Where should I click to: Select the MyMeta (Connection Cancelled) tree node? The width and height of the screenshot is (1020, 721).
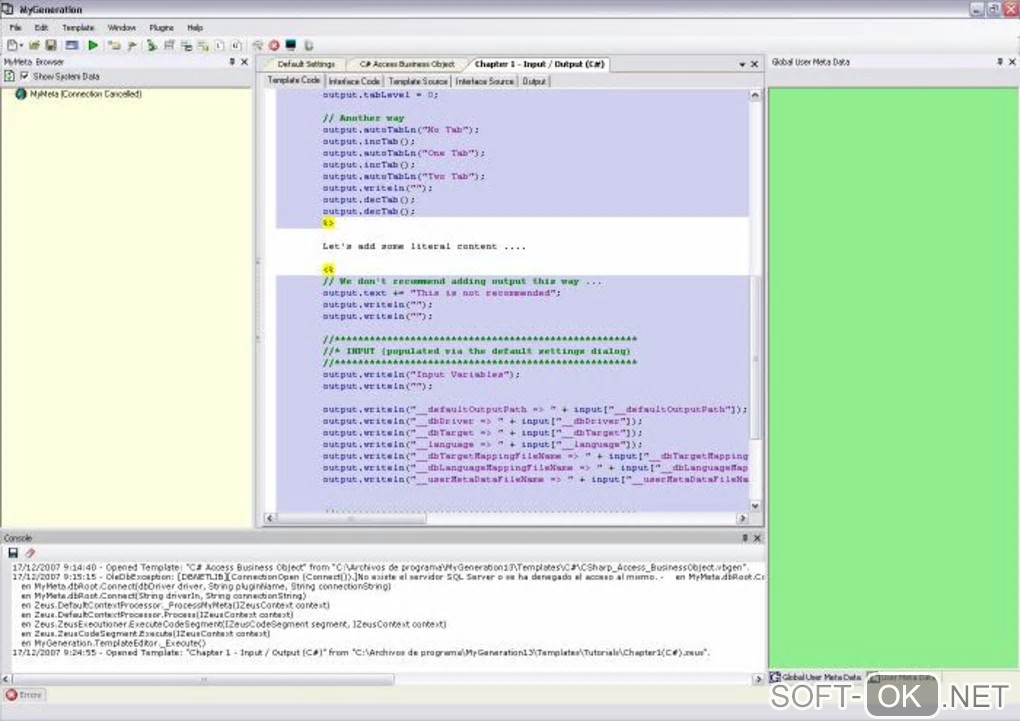pos(86,94)
